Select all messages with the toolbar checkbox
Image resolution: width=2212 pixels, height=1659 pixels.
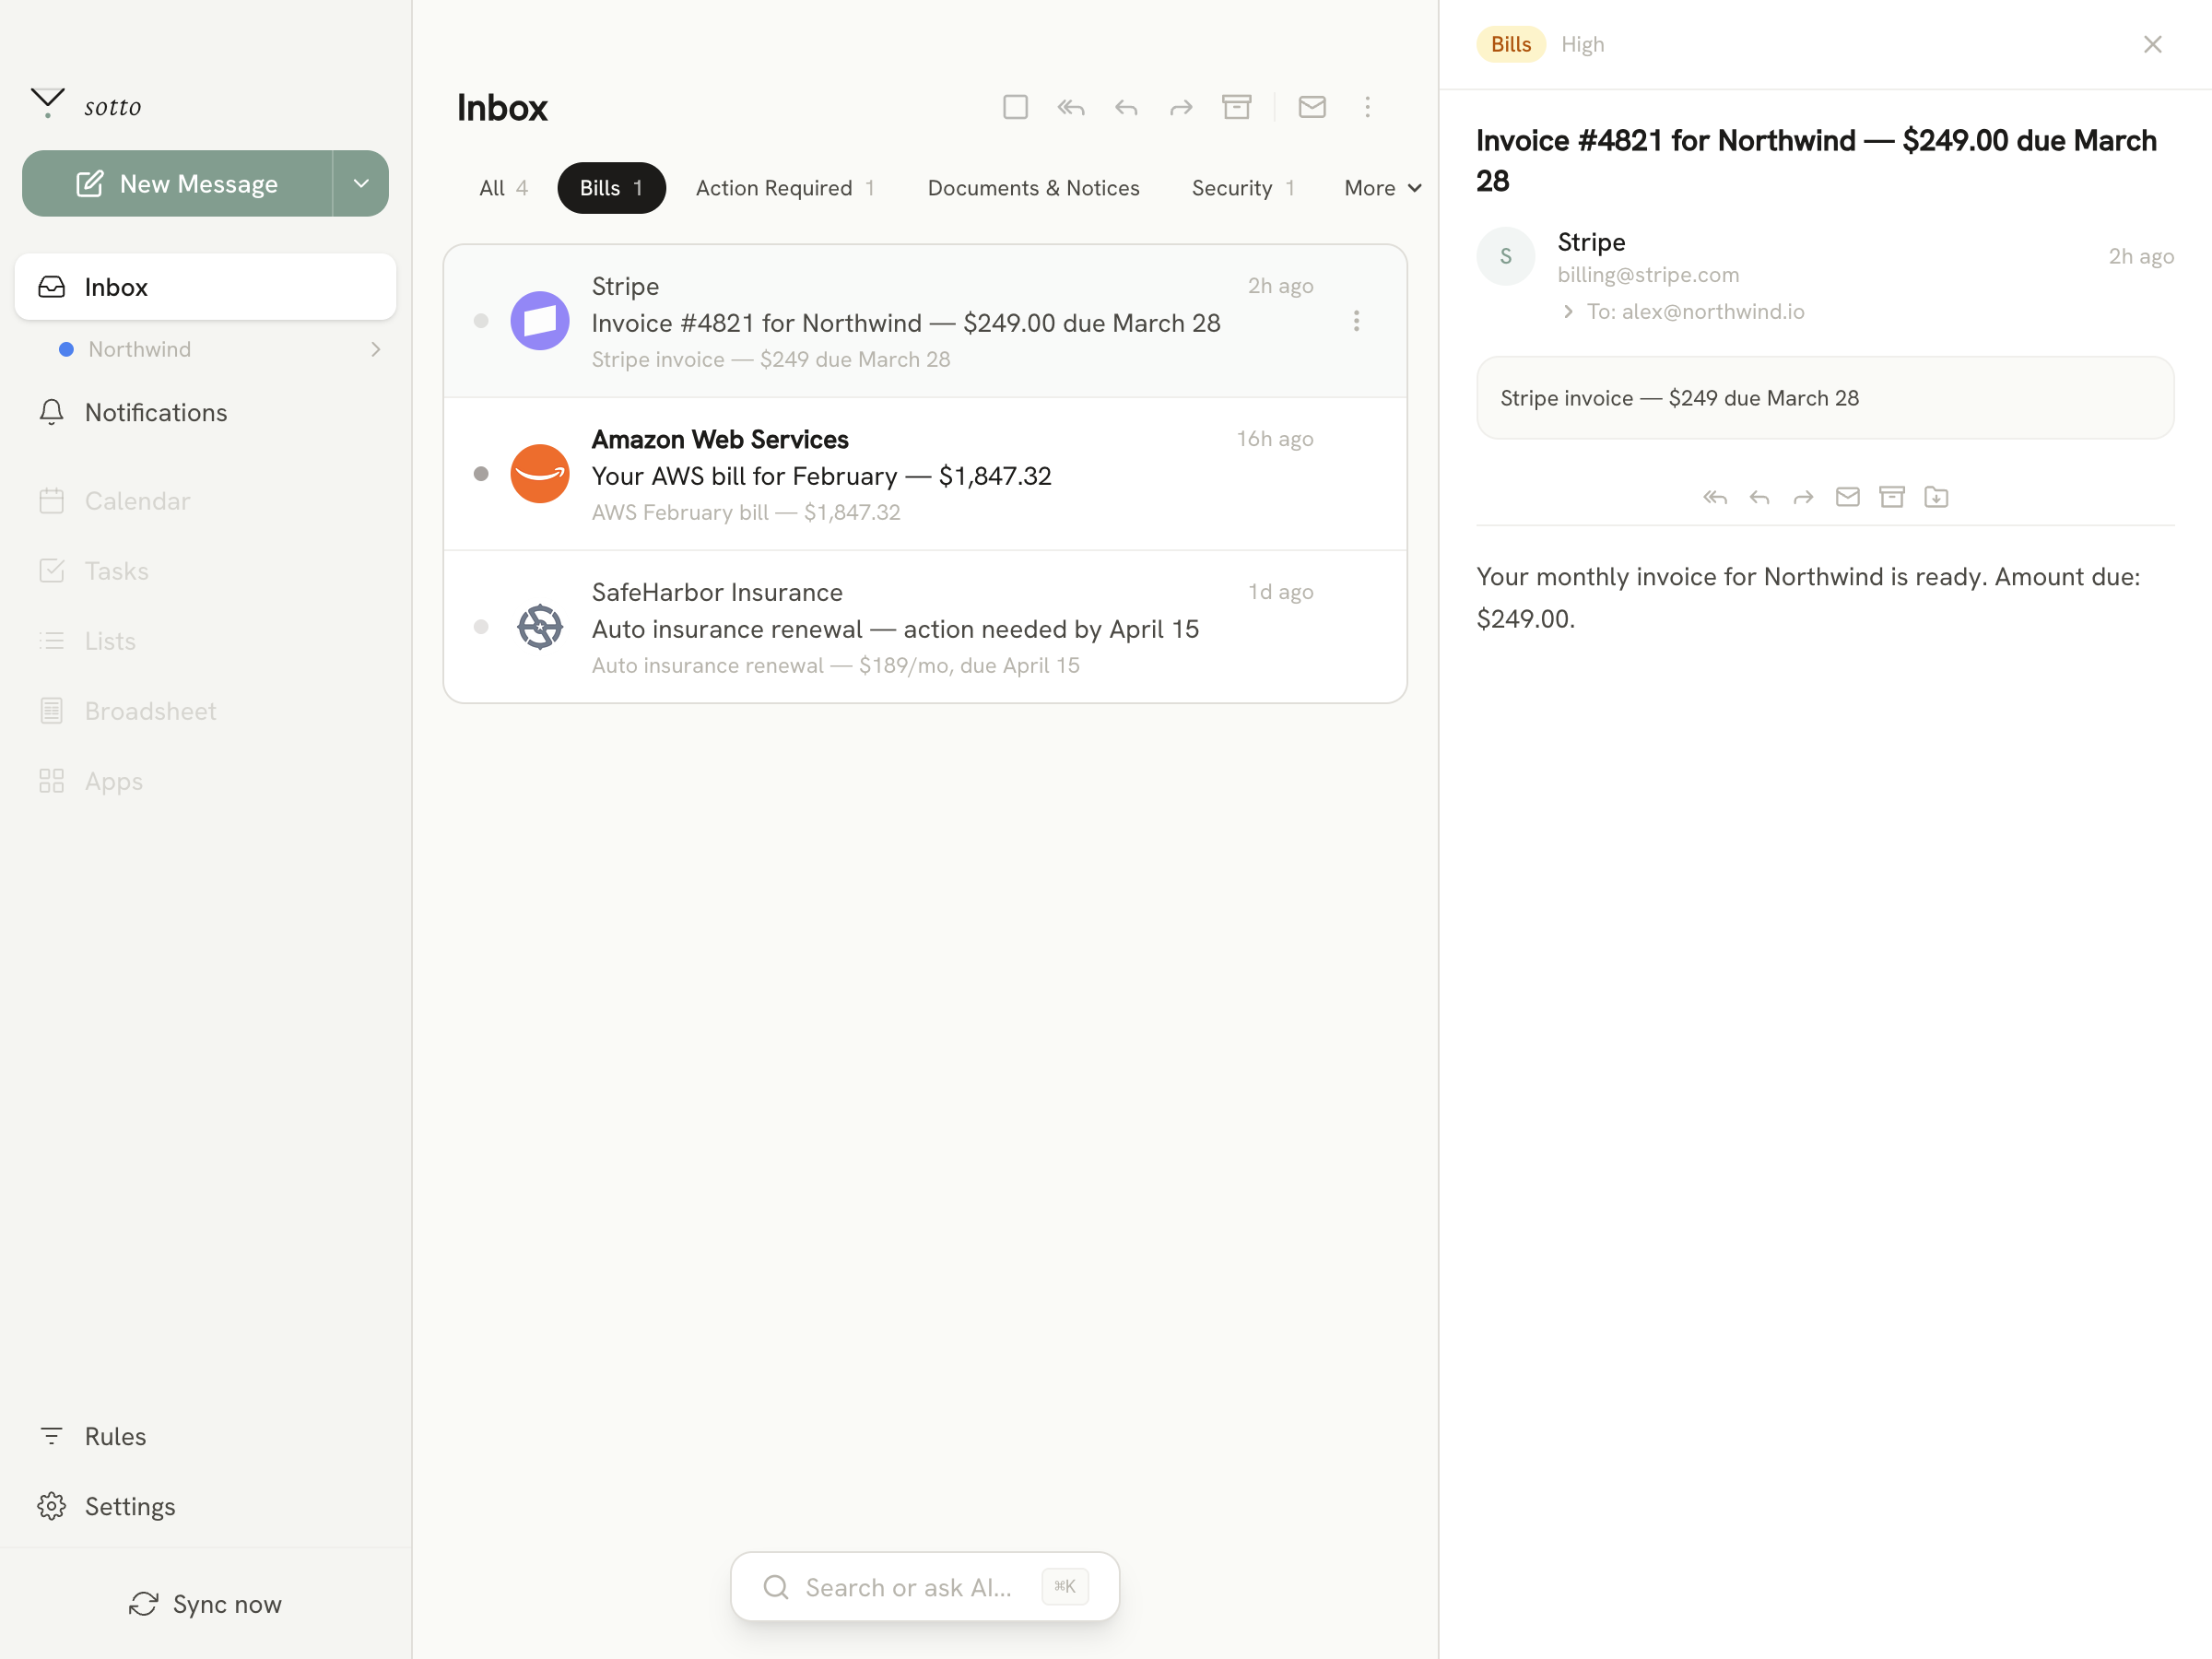click(x=1015, y=107)
